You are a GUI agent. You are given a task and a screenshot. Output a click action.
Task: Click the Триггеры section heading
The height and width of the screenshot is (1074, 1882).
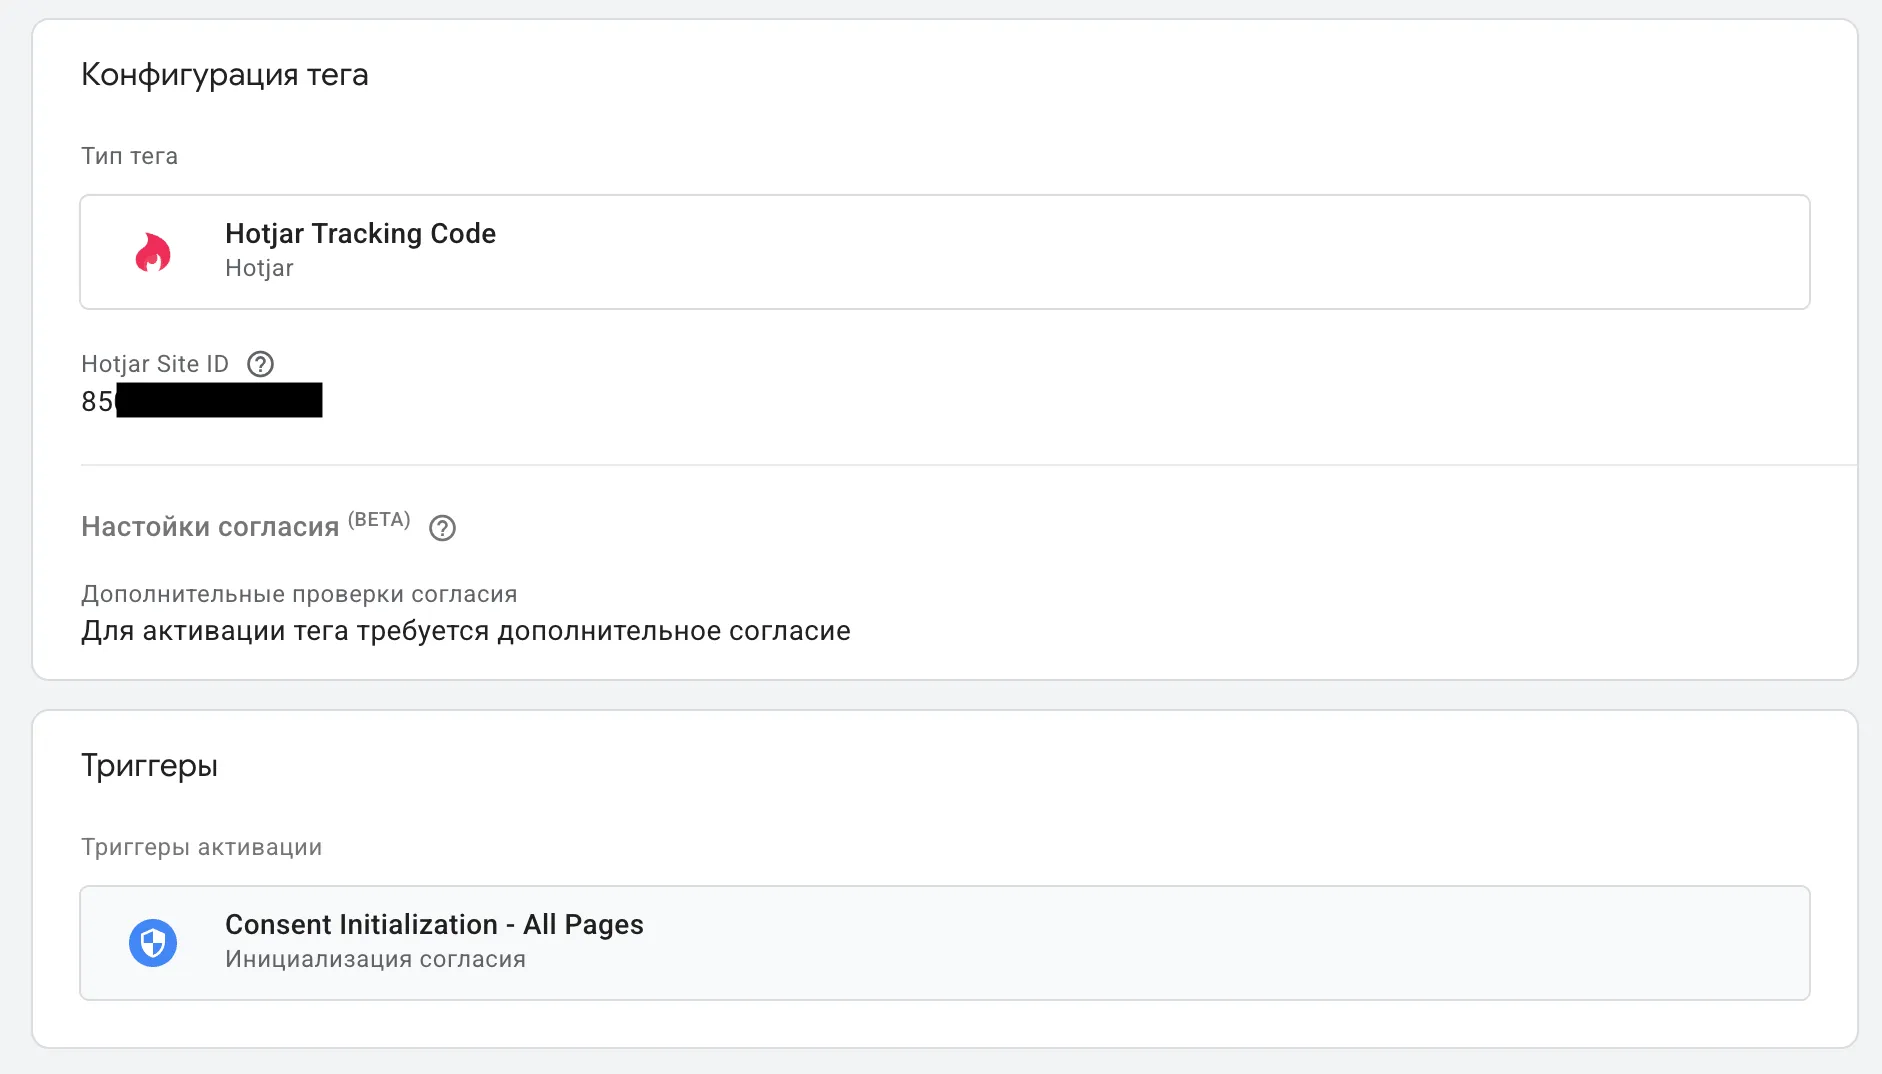[149, 766]
